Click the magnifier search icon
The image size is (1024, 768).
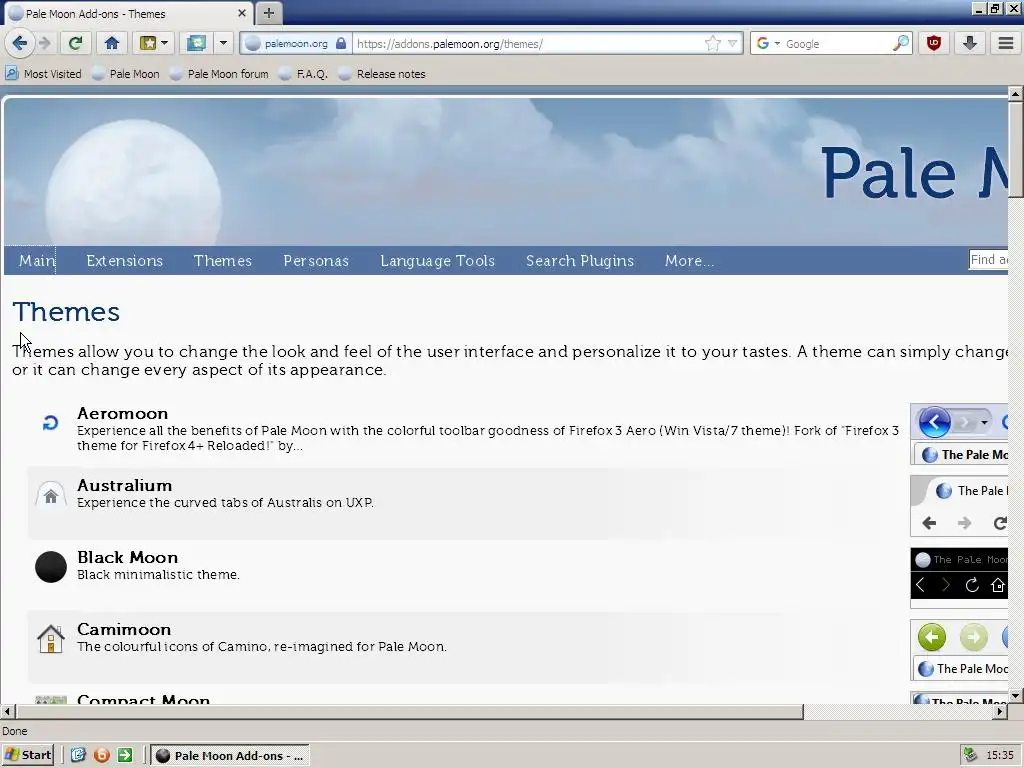[x=901, y=44]
